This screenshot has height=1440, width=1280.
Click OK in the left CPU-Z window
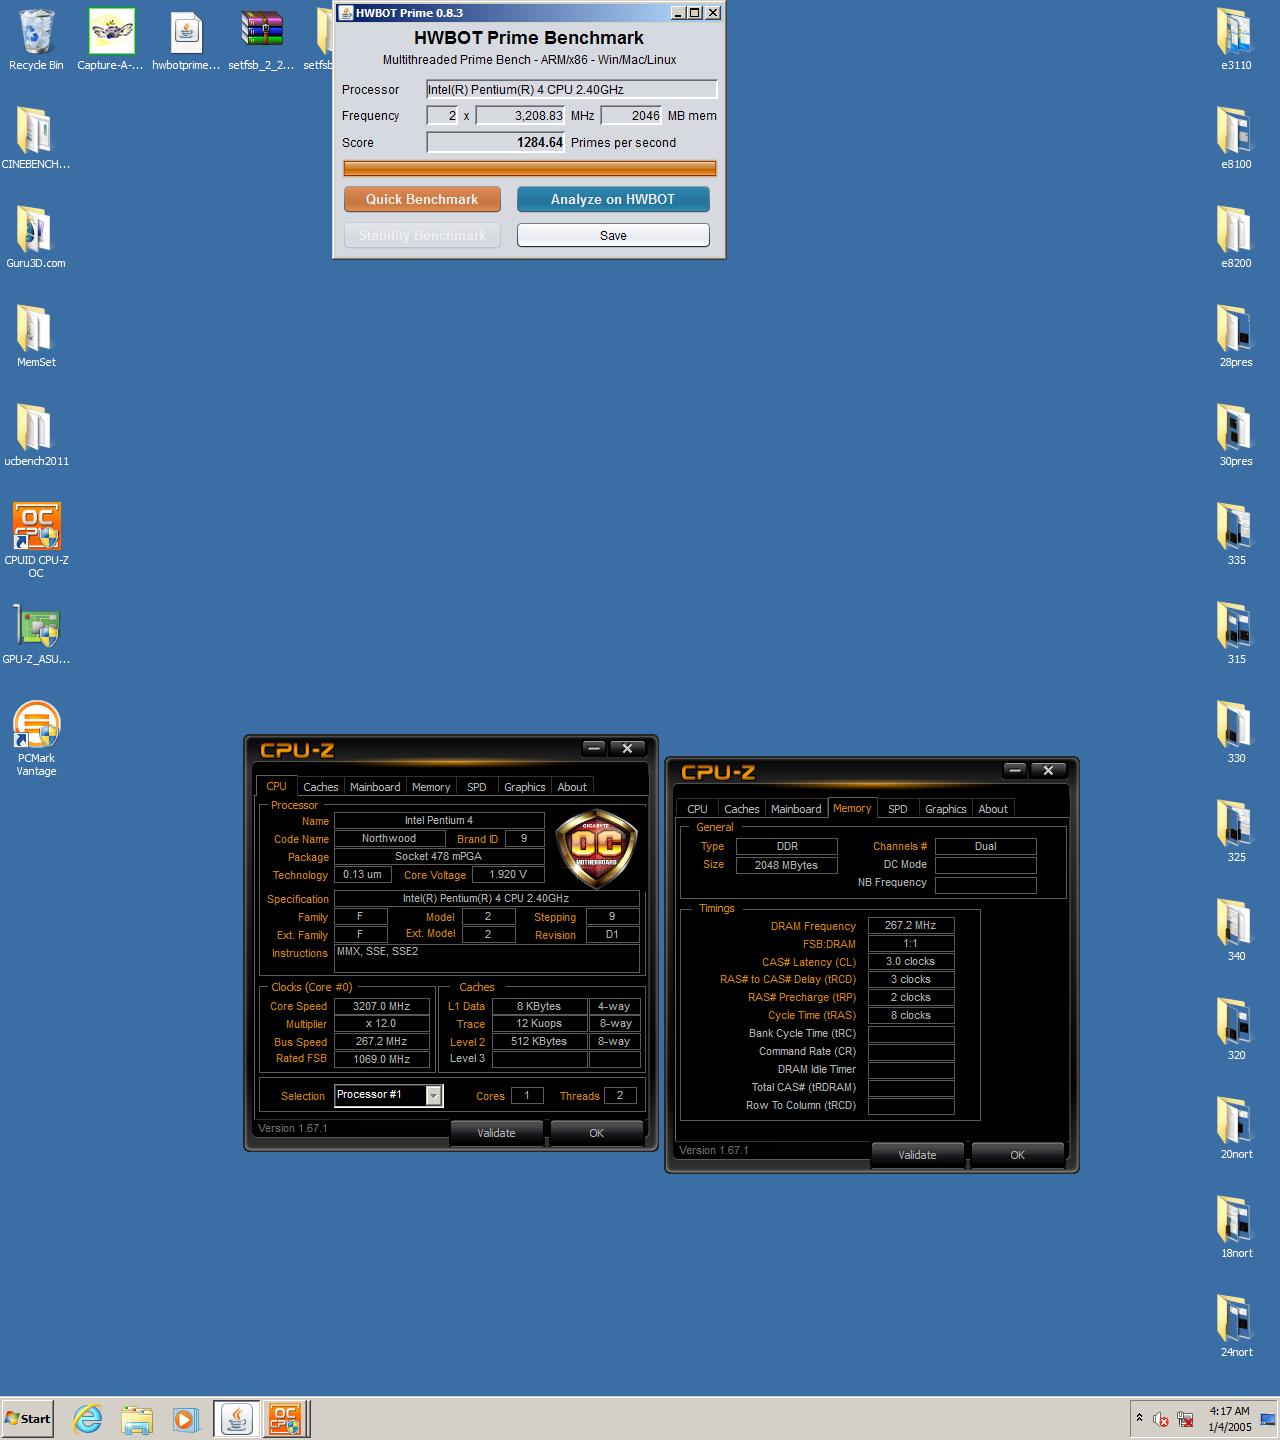[596, 1133]
